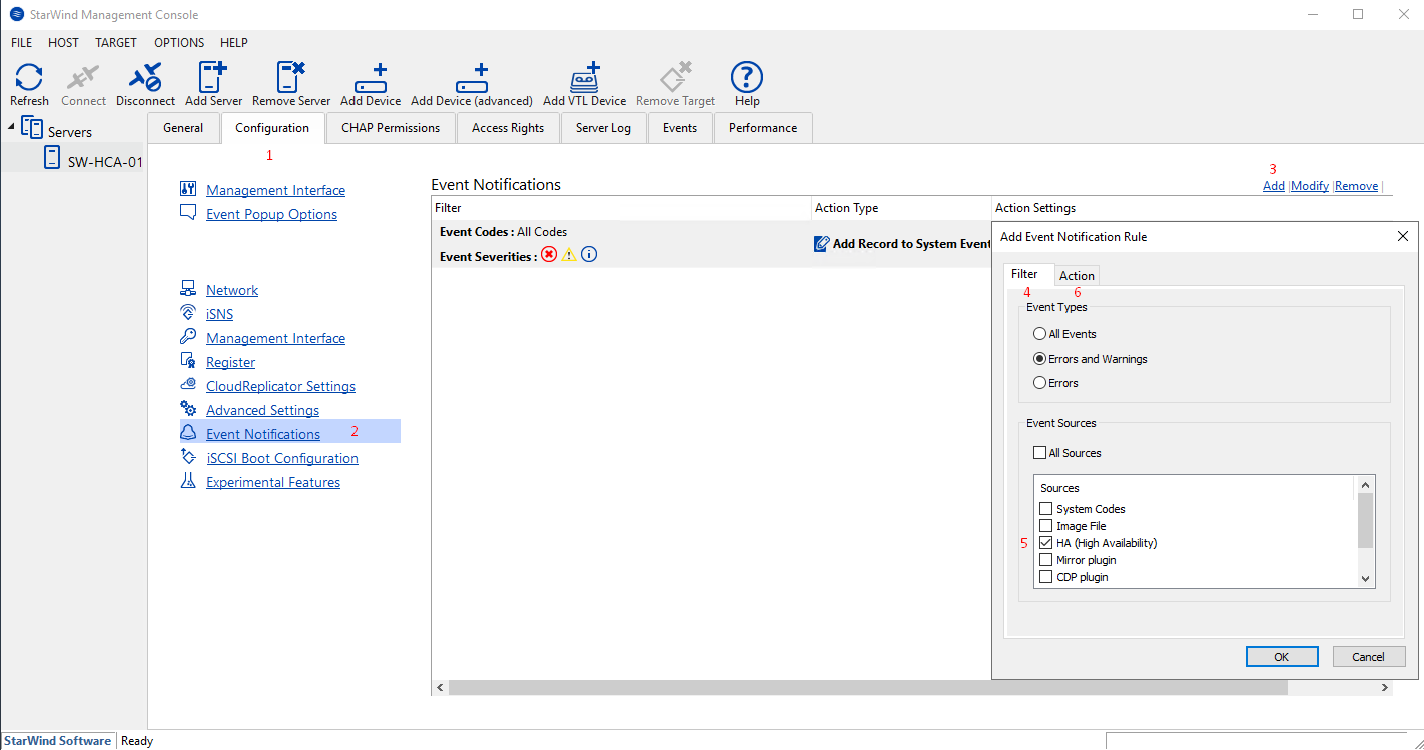The height and width of the screenshot is (750, 1424).
Task: Click the Event Popup Options speech-bubble icon
Action: pyautogui.click(x=188, y=213)
